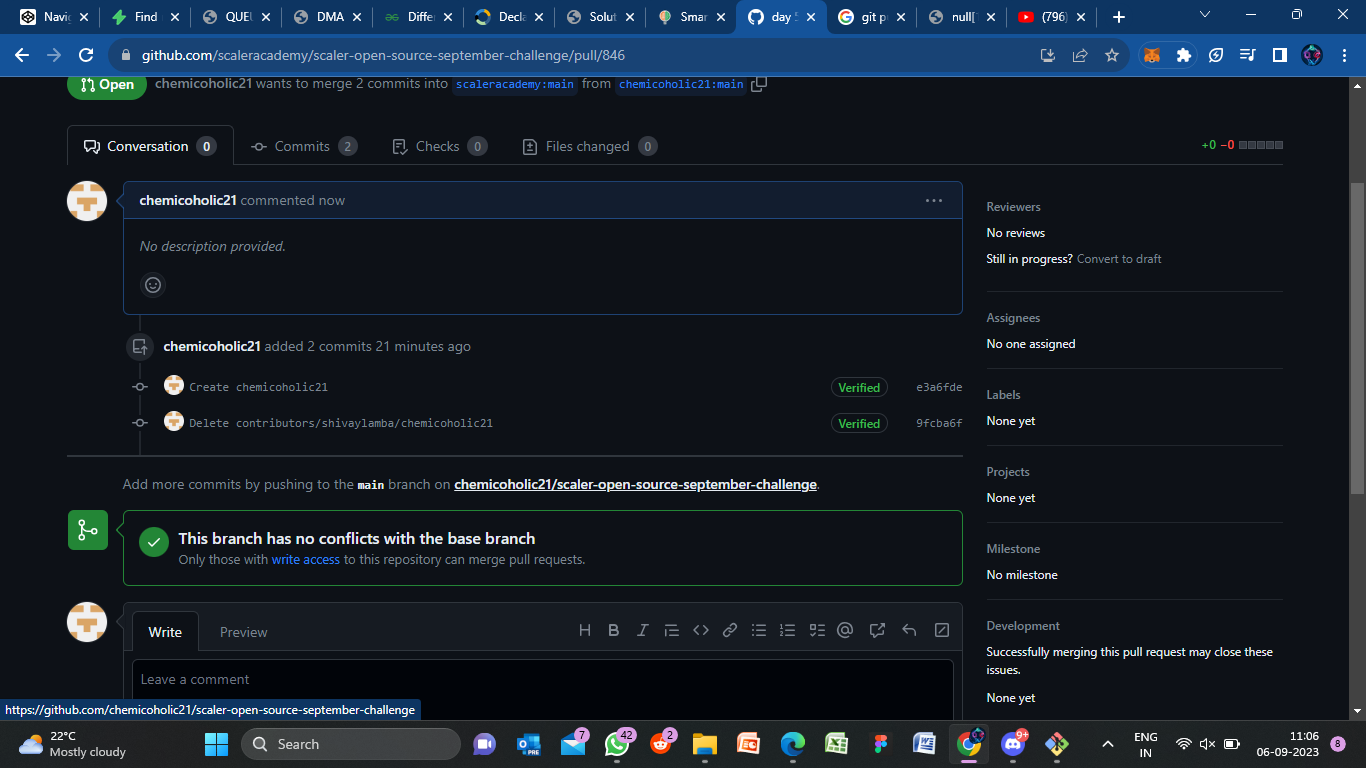Insert a link using the link icon

click(729, 629)
